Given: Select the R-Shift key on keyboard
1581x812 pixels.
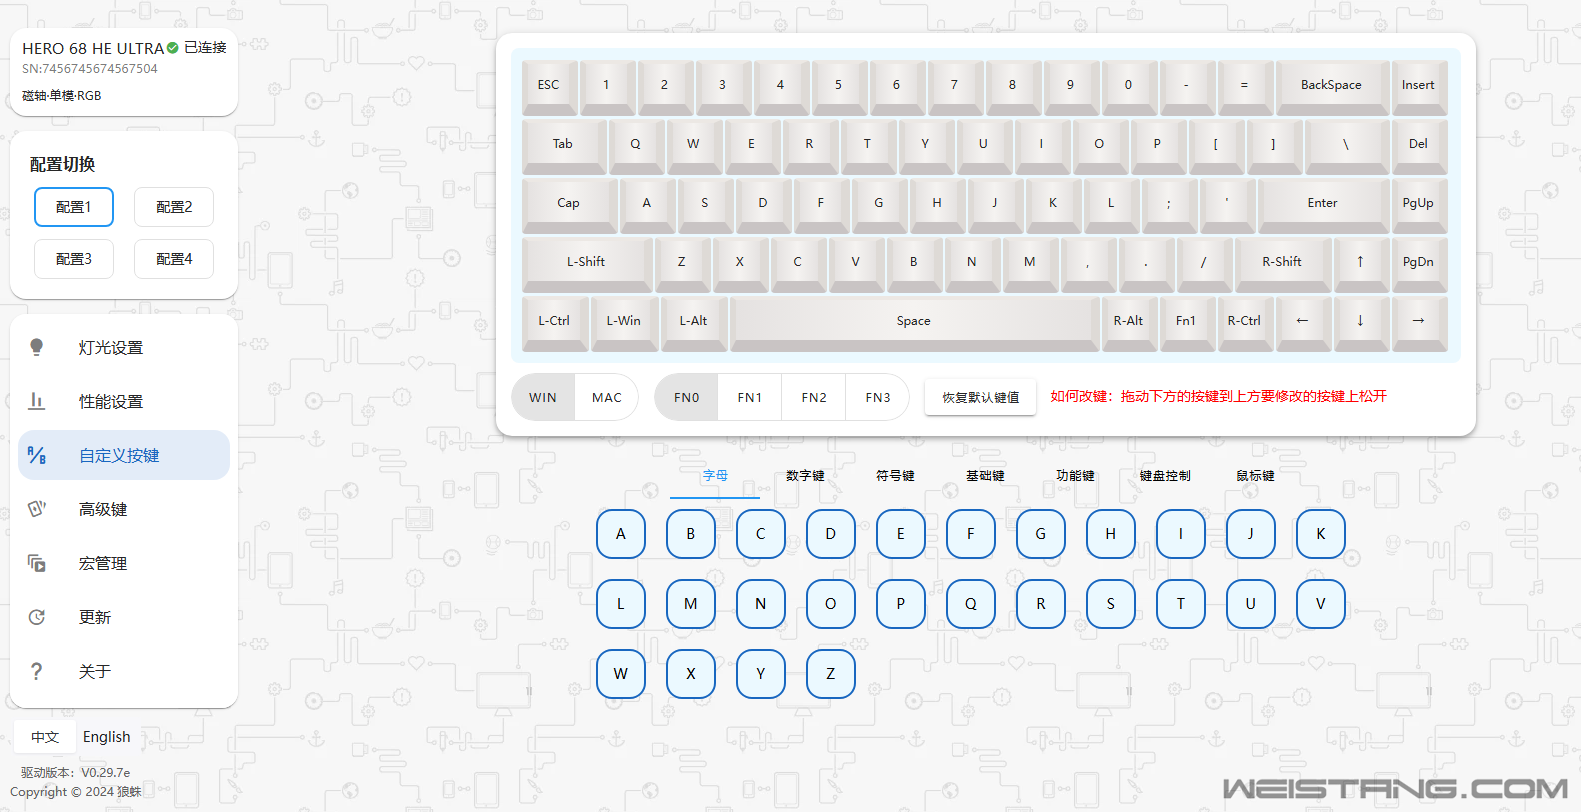Looking at the screenshot, I should pos(1282,264).
